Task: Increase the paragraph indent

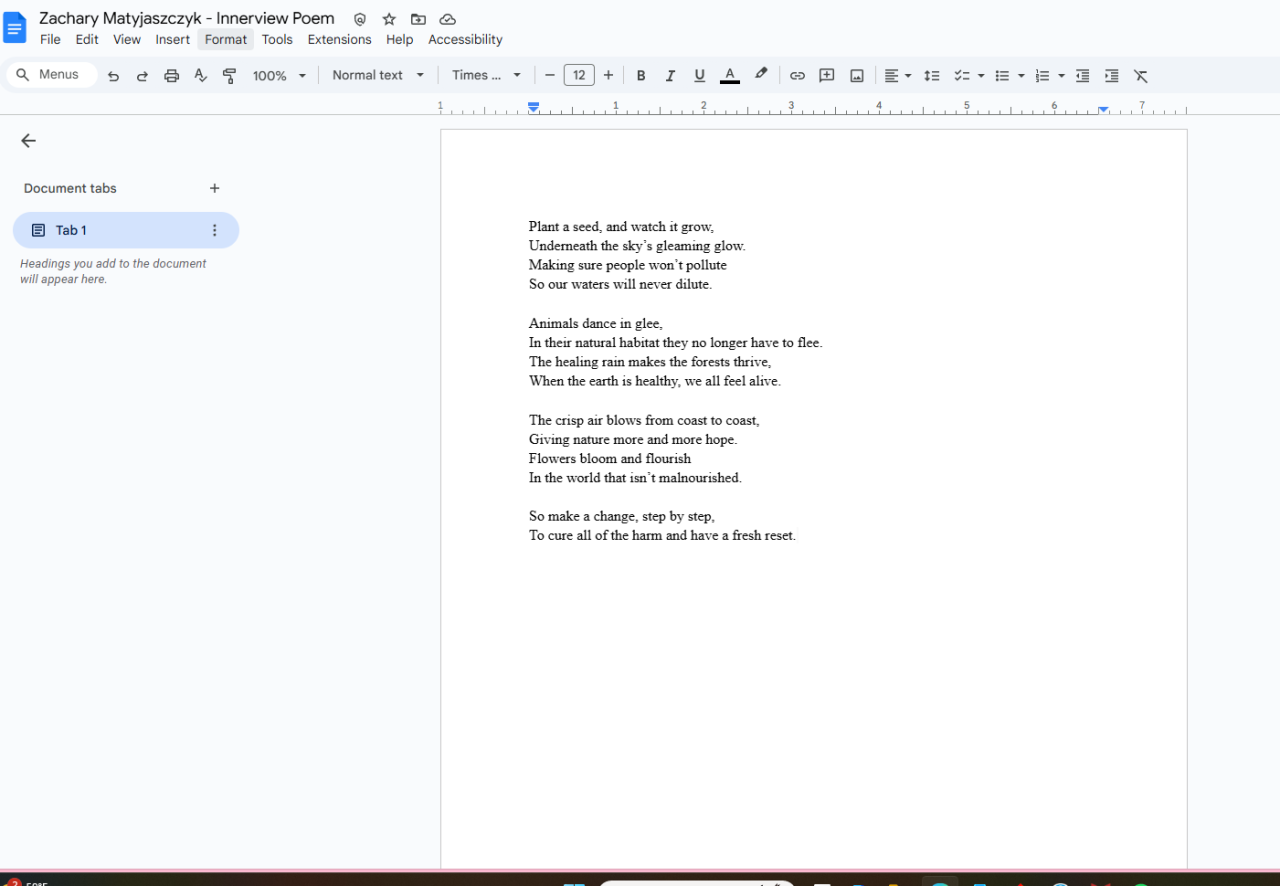Action: click(x=1111, y=75)
